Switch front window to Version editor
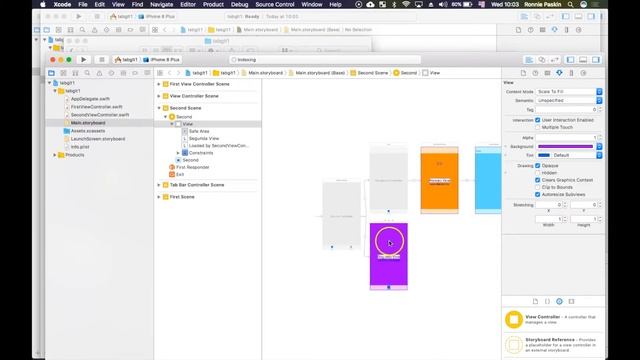This screenshot has width=640, height=360. (554, 60)
